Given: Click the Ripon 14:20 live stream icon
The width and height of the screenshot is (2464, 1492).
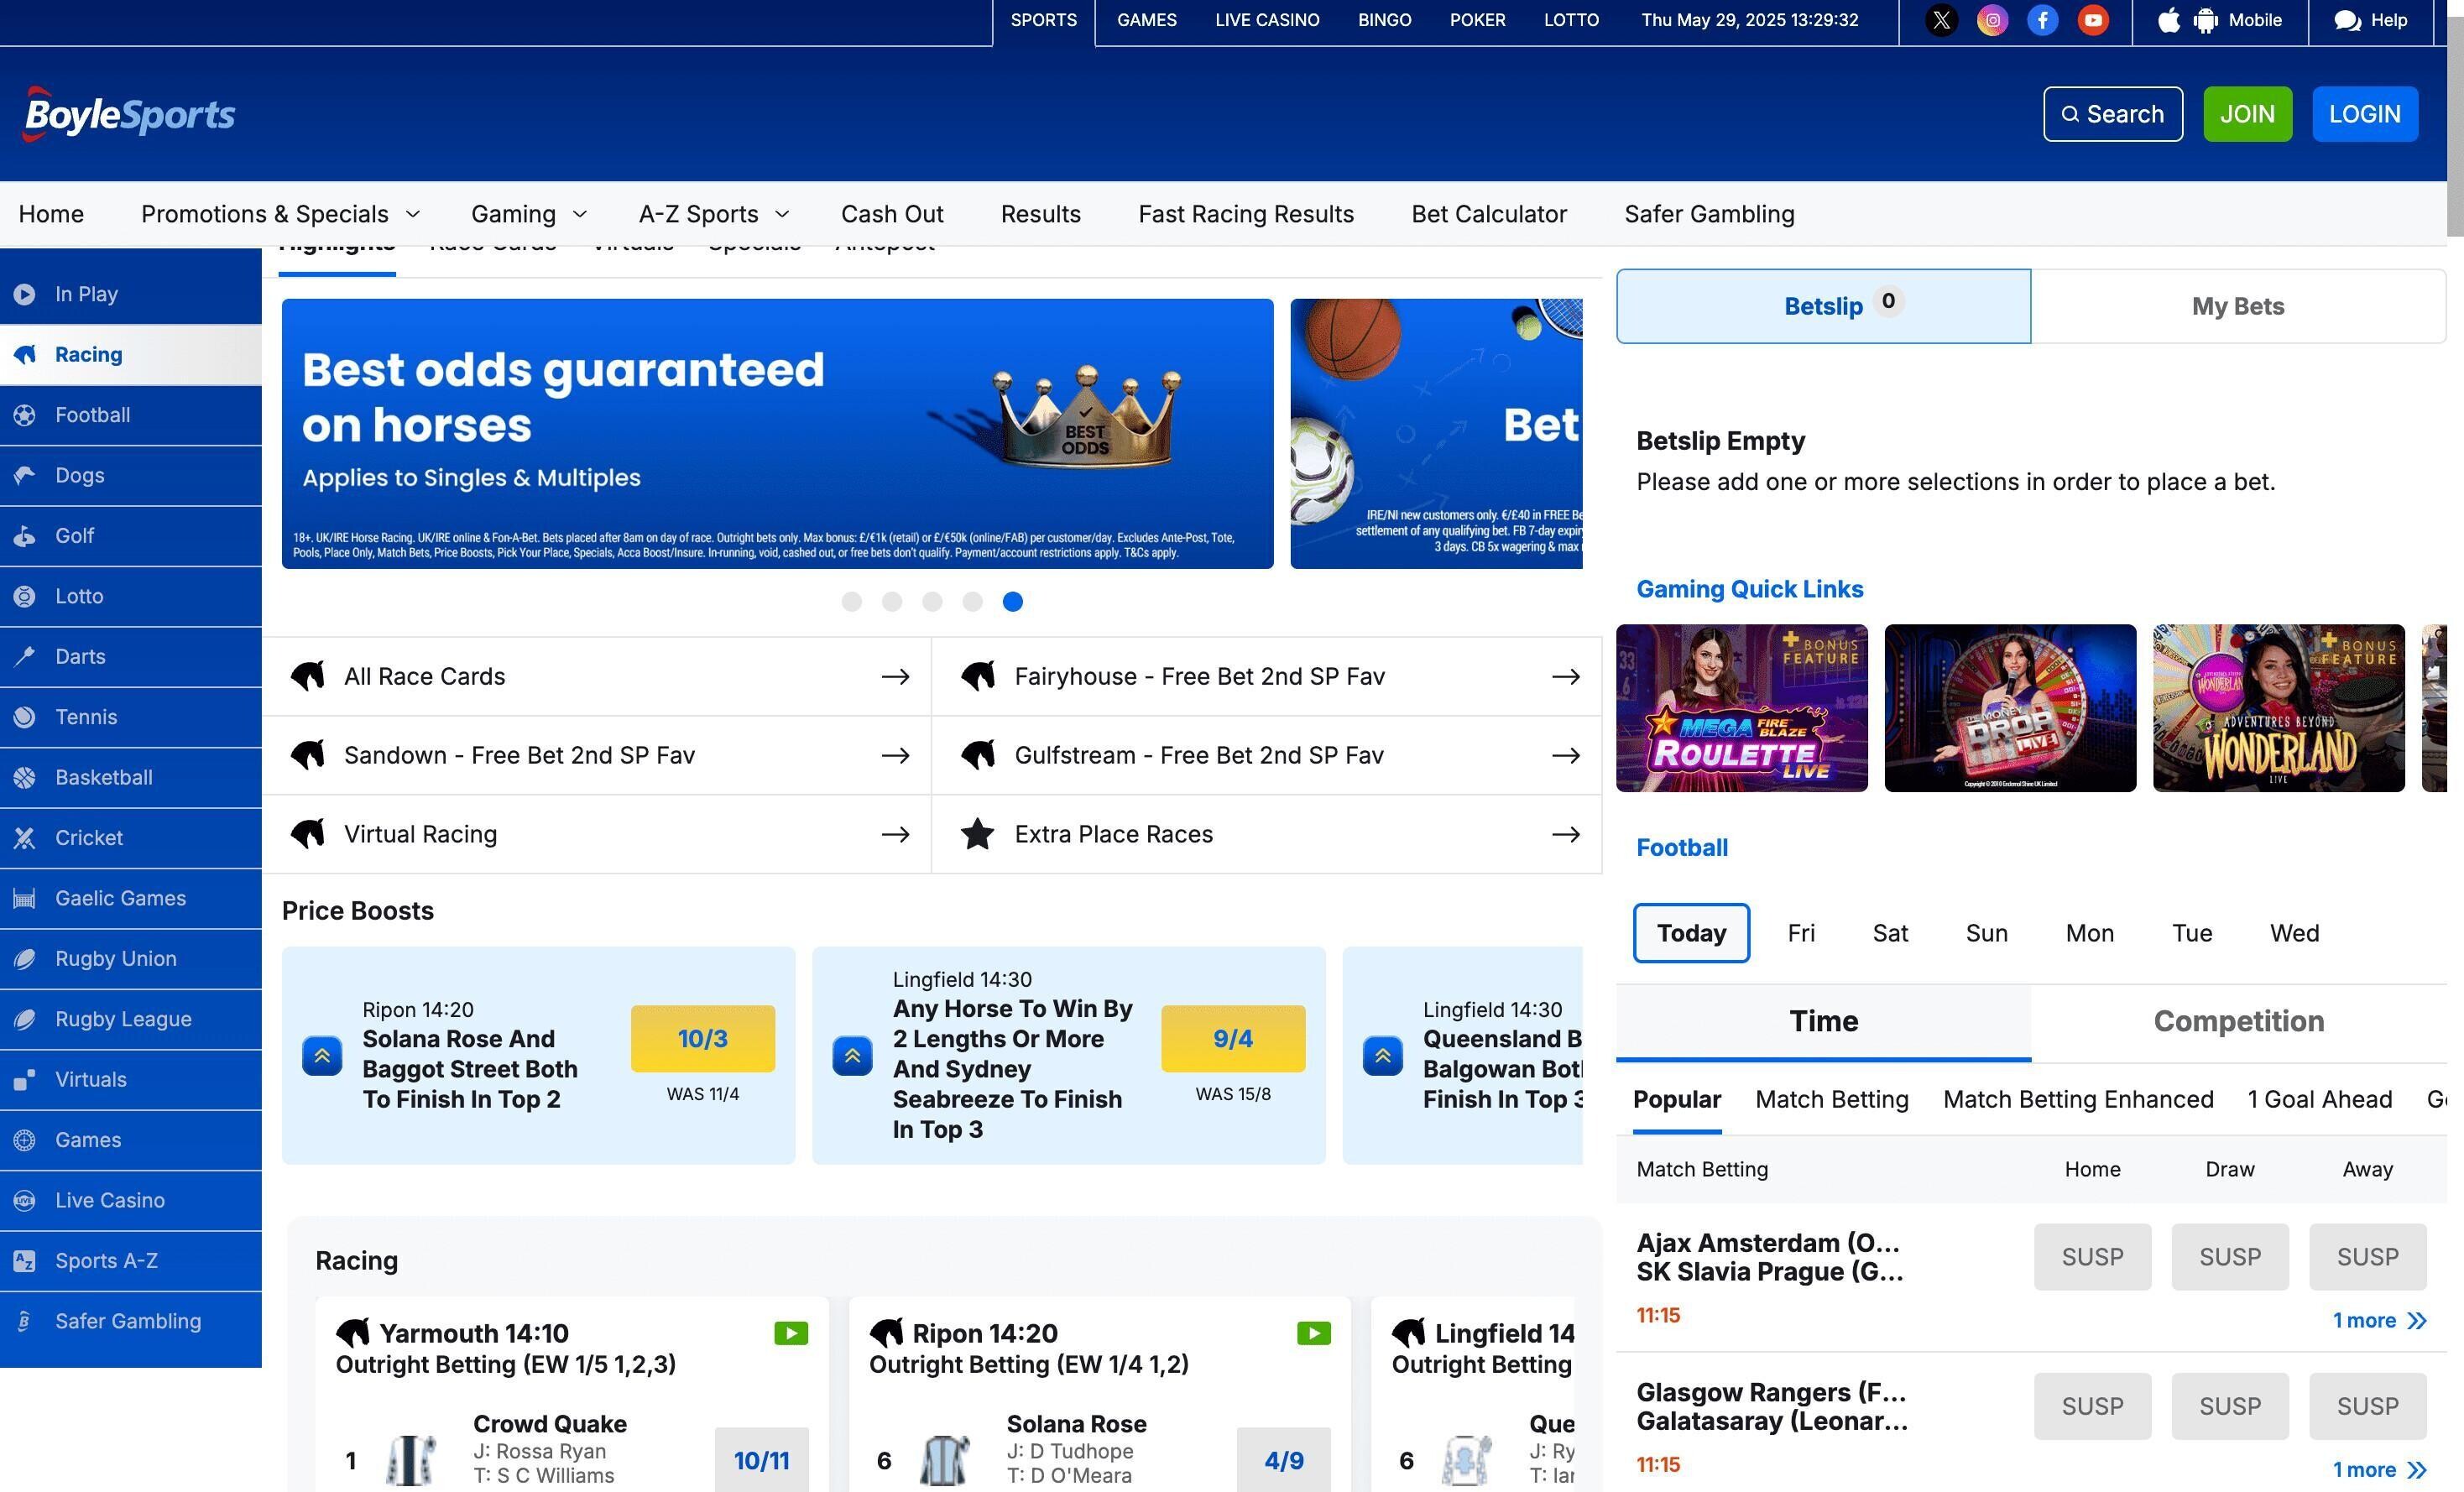Looking at the screenshot, I should click(1313, 1333).
